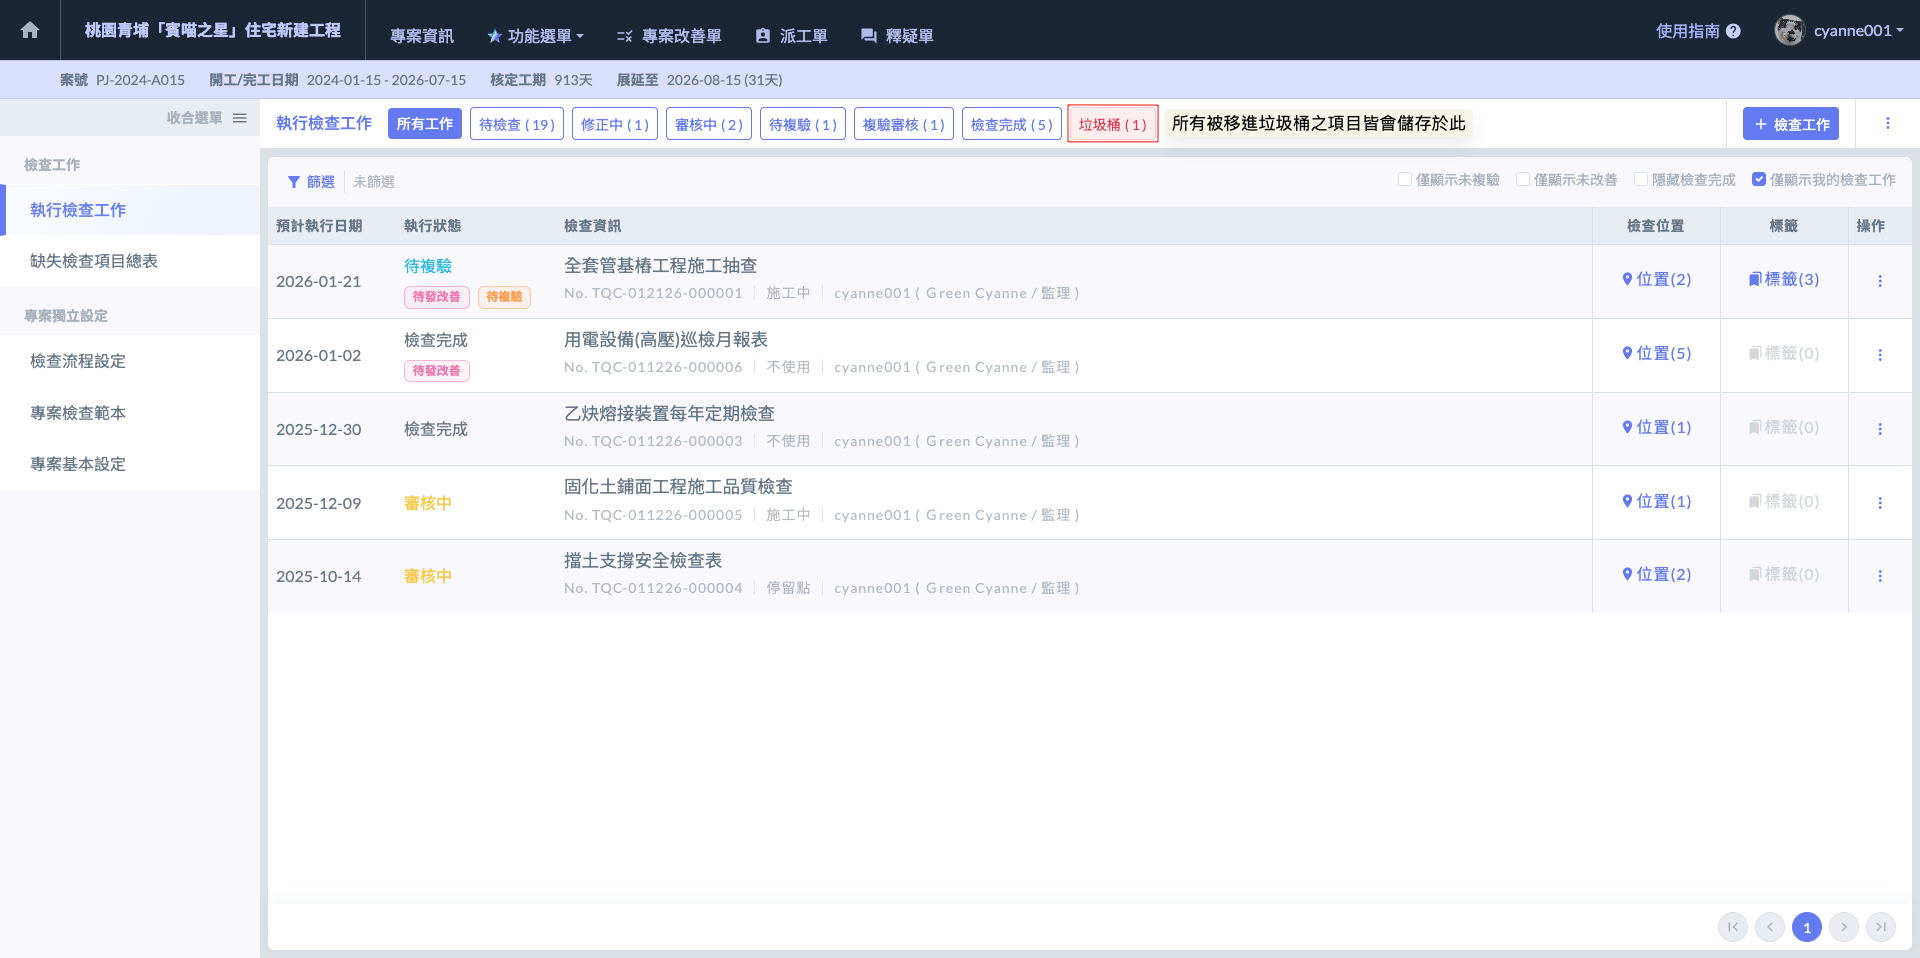Image resolution: width=1920 pixels, height=958 pixels.
Task: Go to the last page of results
Action: pyautogui.click(x=1880, y=927)
